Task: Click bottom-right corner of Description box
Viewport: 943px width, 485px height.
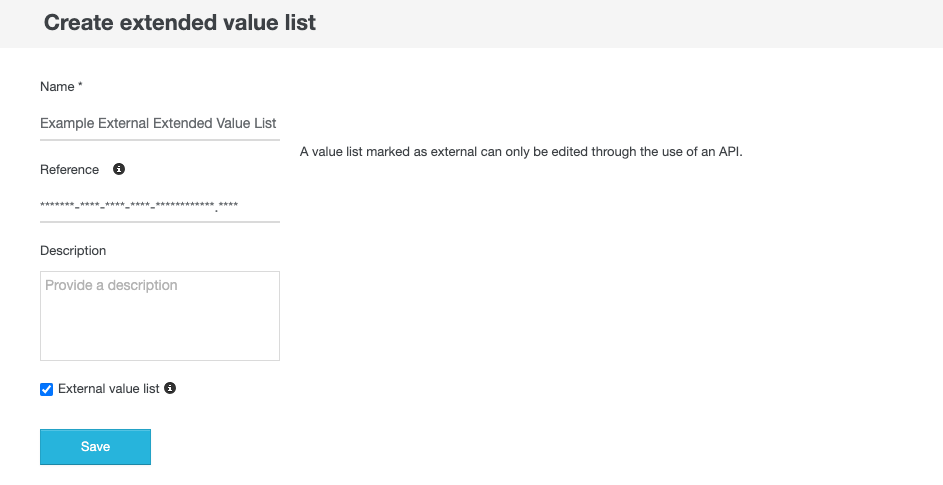Action: point(275,356)
